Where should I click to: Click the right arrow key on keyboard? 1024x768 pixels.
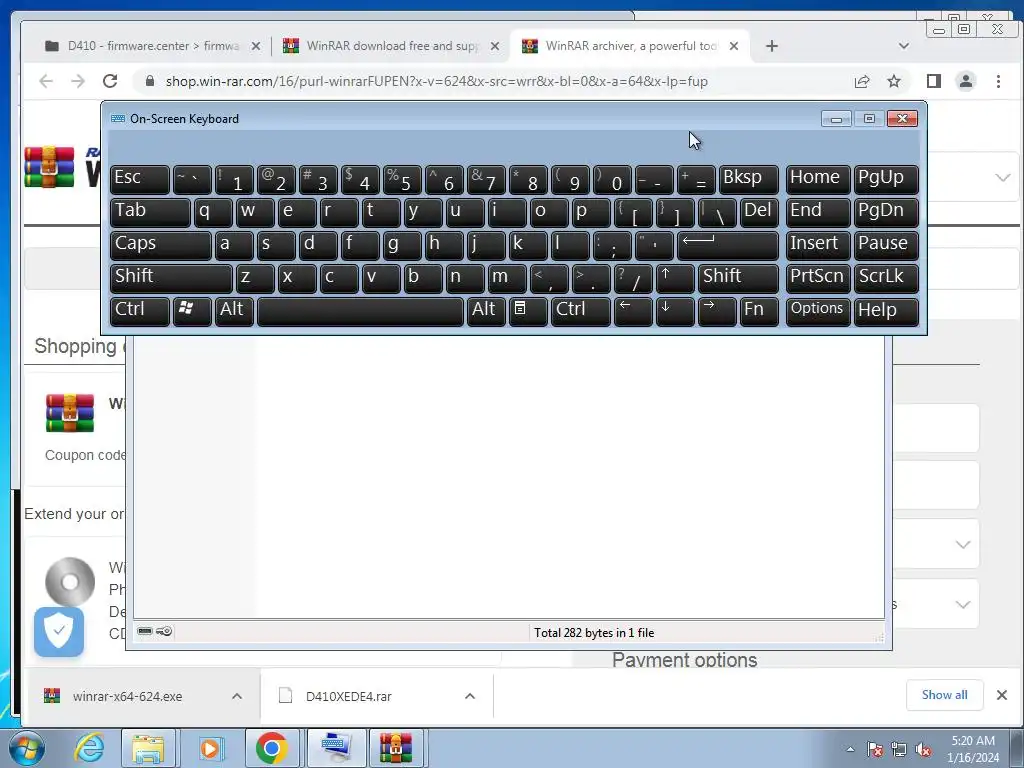pyautogui.click(x=716, y=312)
